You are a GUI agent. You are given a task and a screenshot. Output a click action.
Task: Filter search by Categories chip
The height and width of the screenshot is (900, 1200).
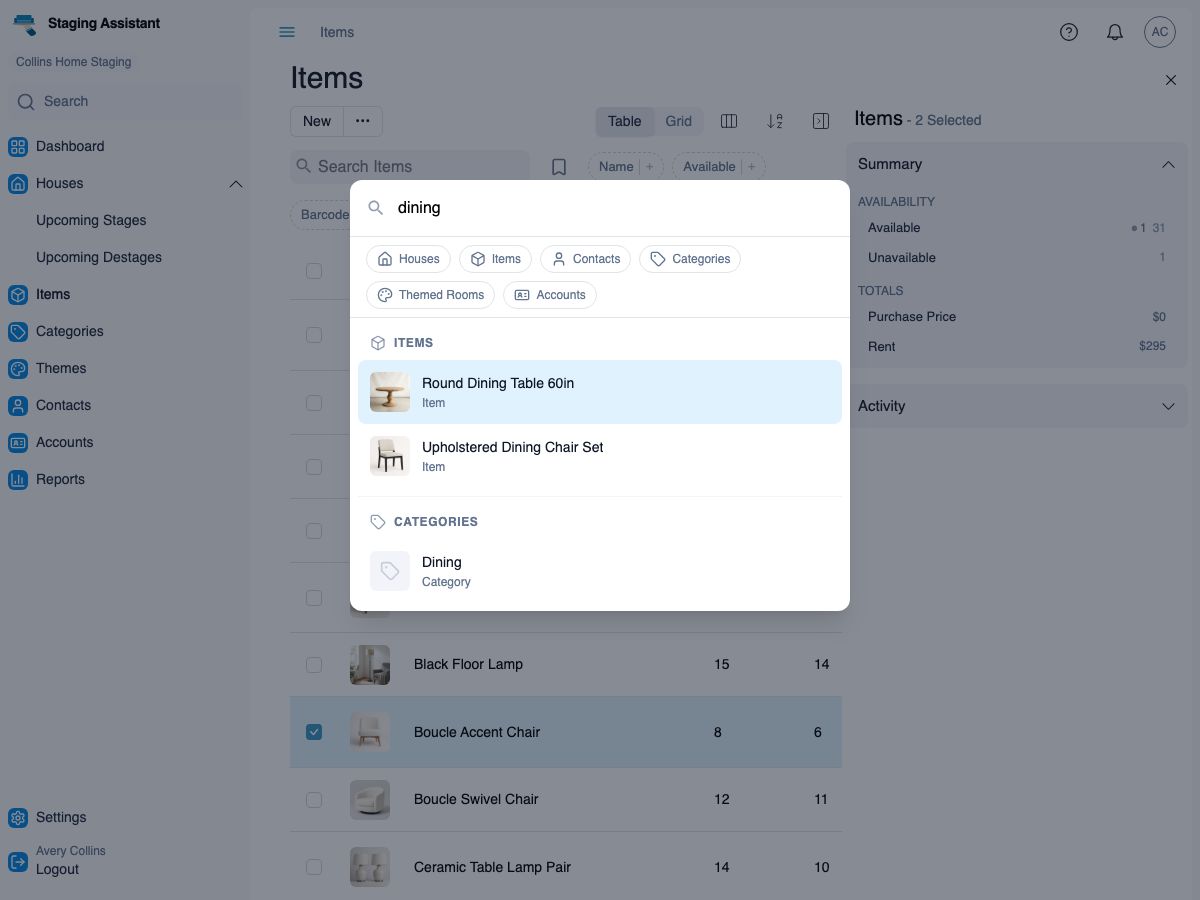pyautogui.click(x=690, y=259)
